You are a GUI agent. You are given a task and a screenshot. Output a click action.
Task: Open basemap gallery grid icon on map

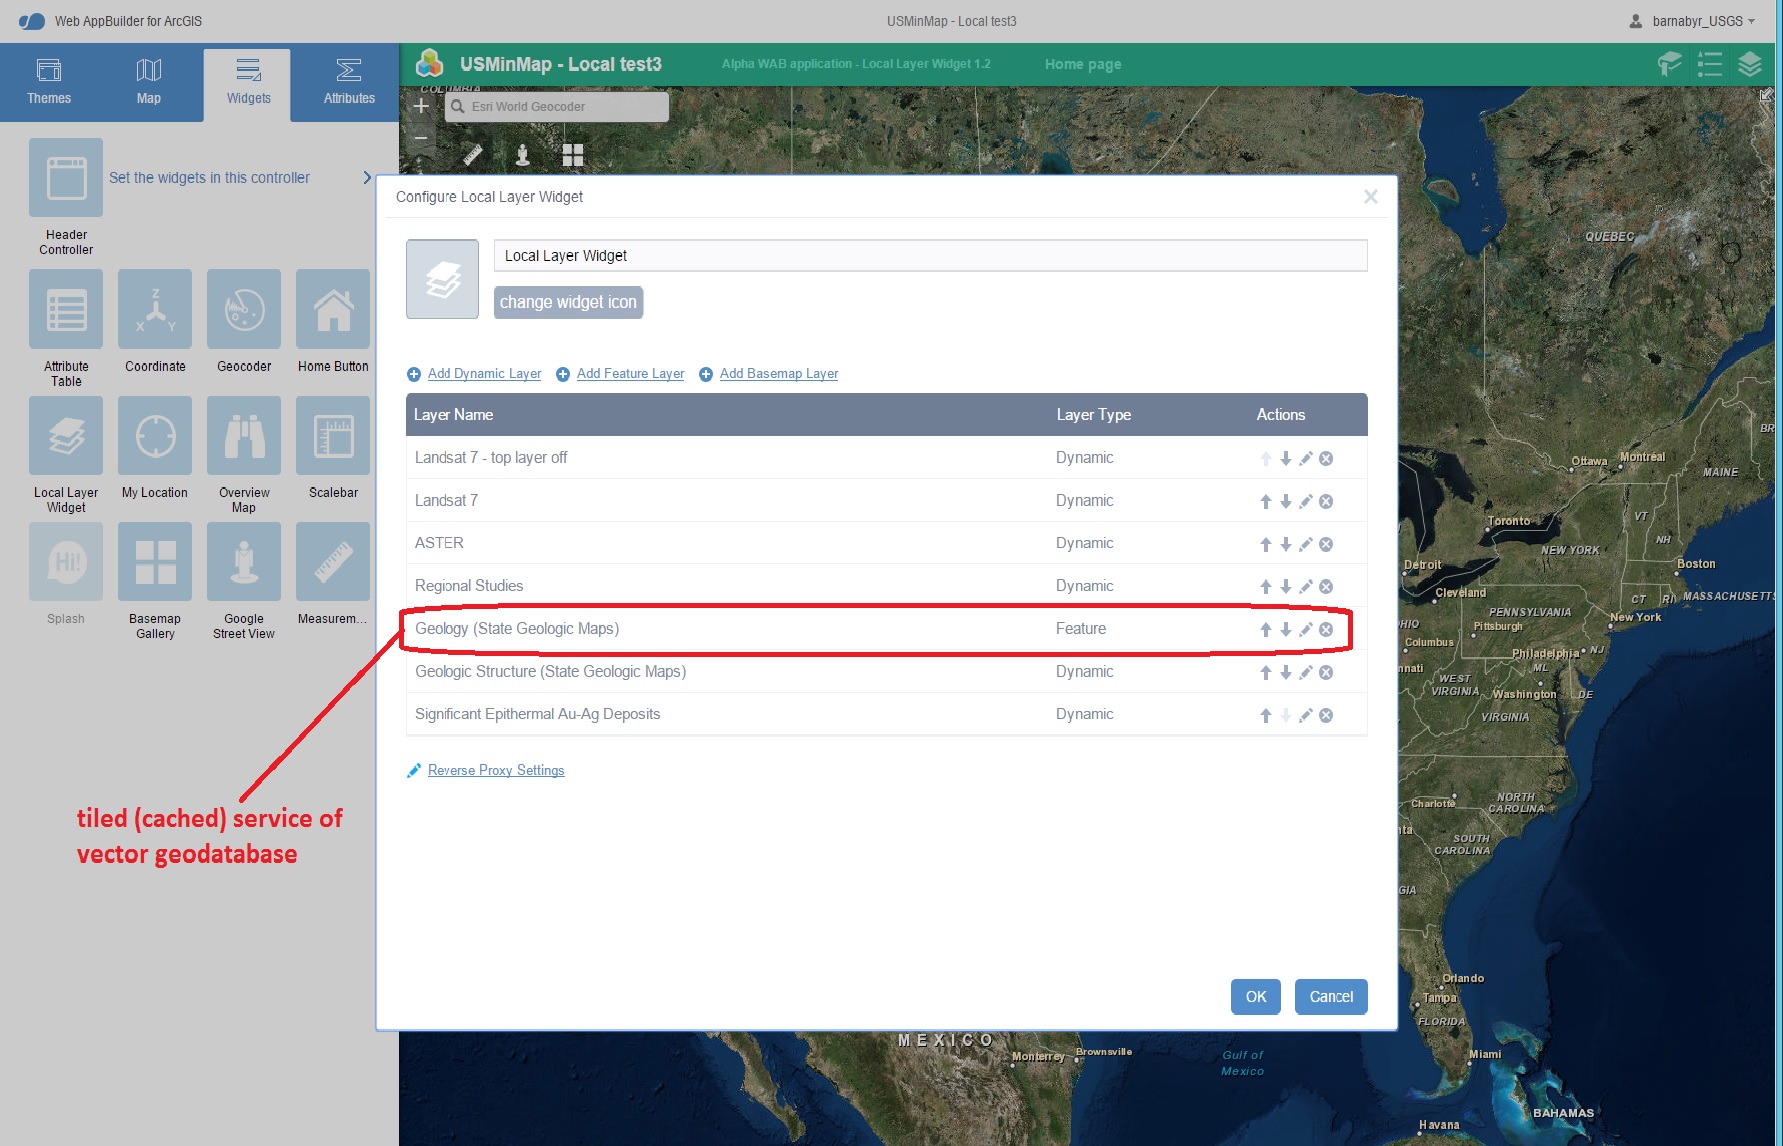coord(573,154)
